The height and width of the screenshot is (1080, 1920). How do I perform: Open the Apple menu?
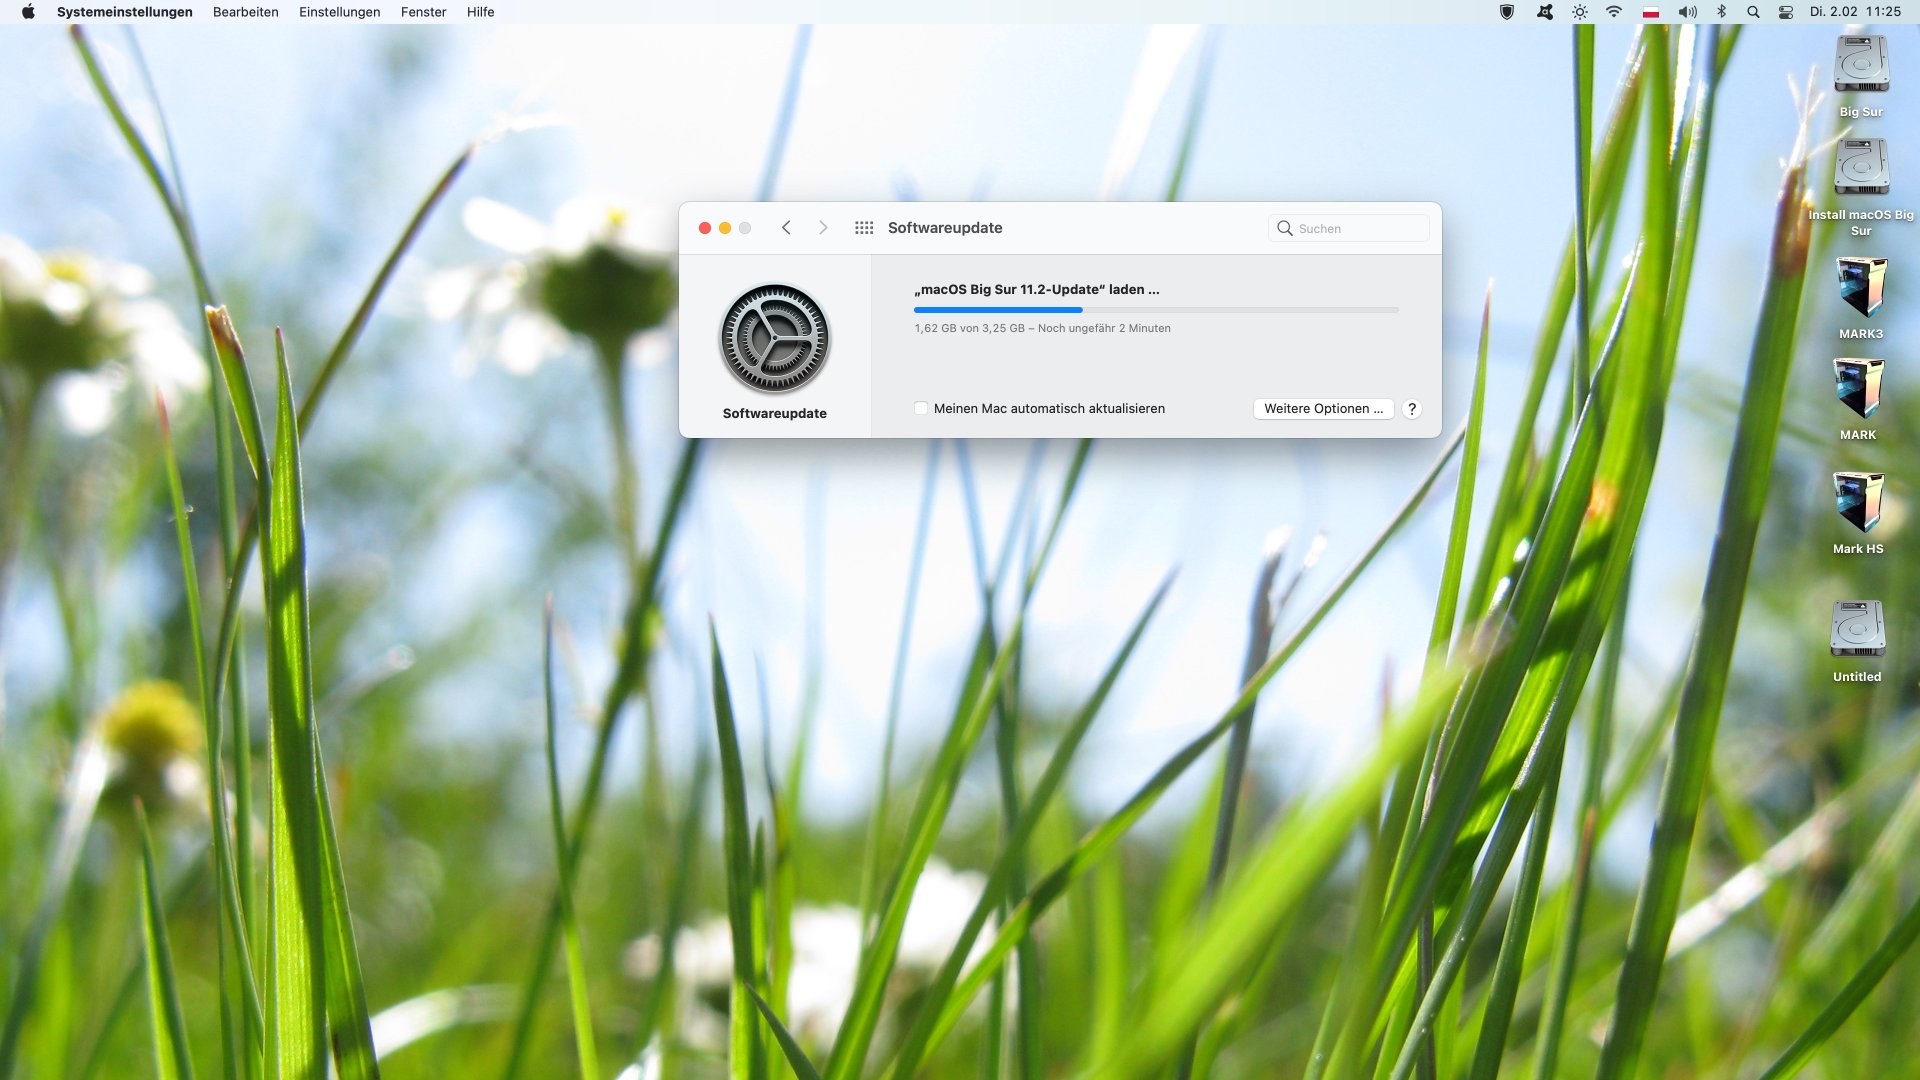28,12
